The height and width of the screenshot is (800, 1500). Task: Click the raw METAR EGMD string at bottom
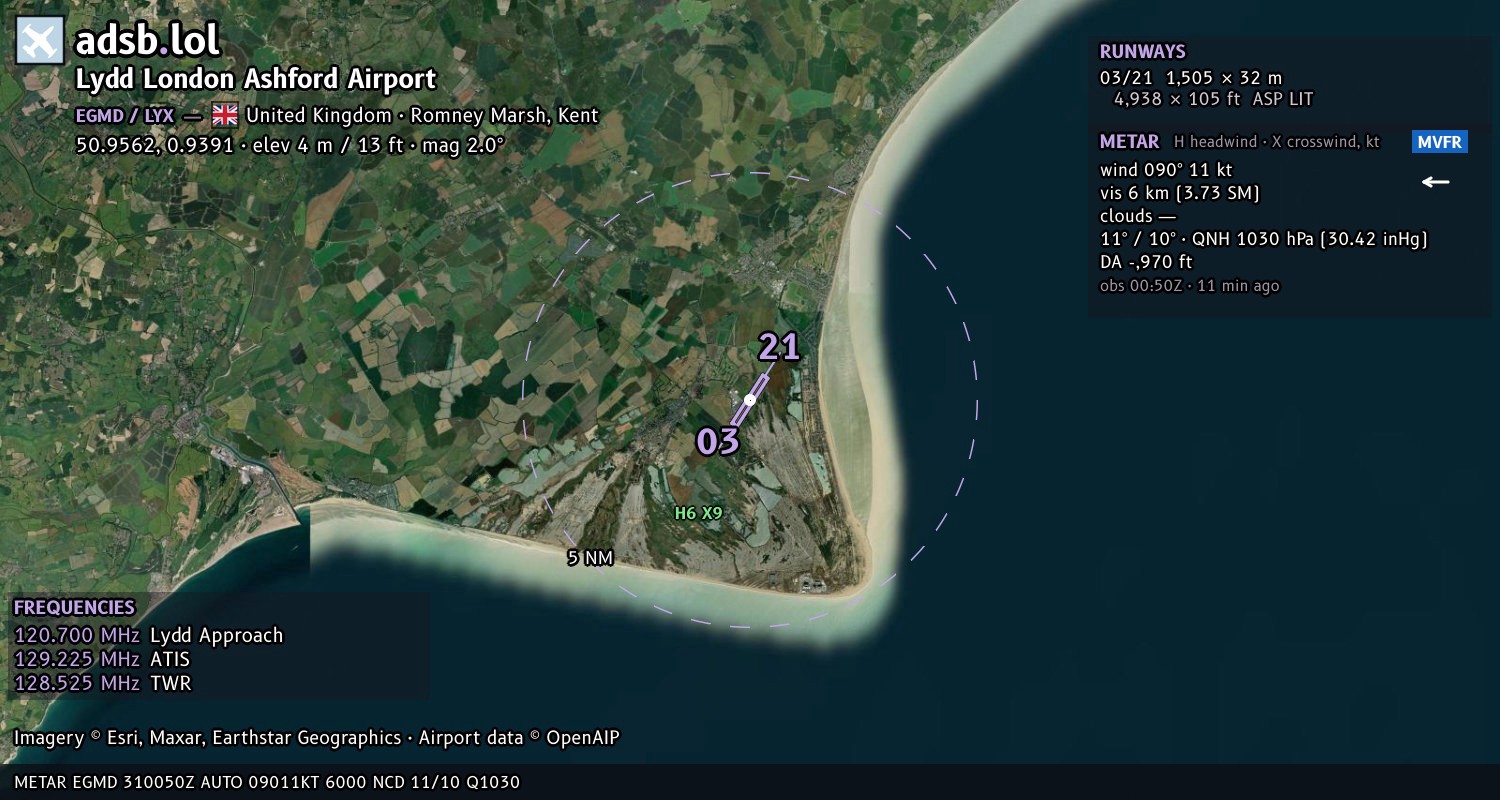(x=267, y=782)
